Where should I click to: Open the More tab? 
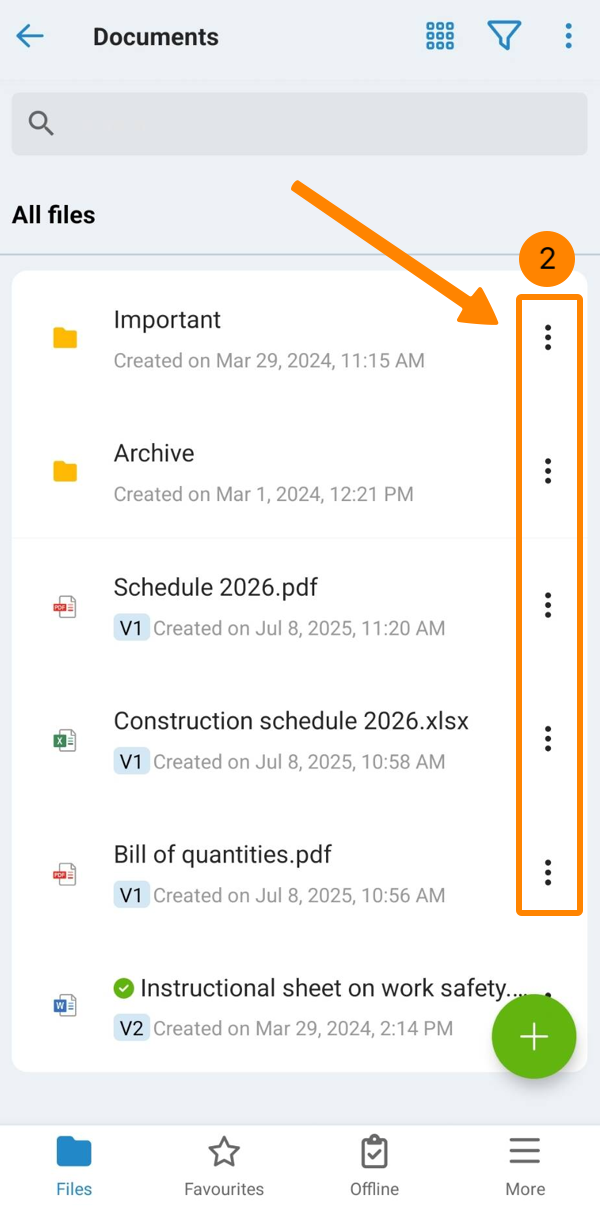coord(525,1166)
